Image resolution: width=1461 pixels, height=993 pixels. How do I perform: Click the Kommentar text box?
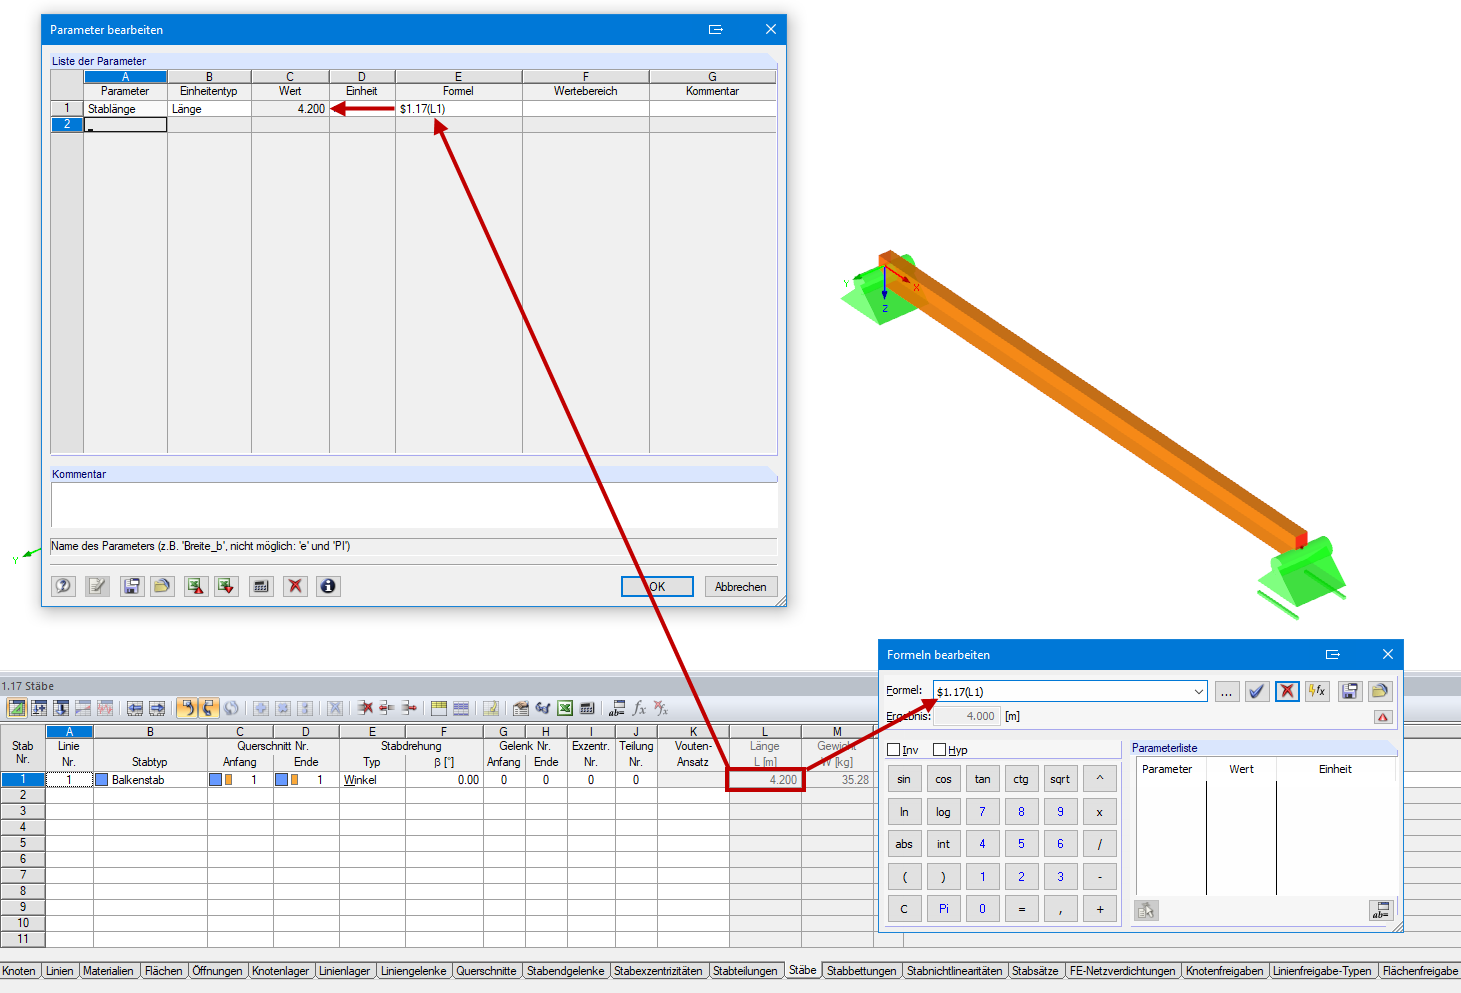pos(414,505)
